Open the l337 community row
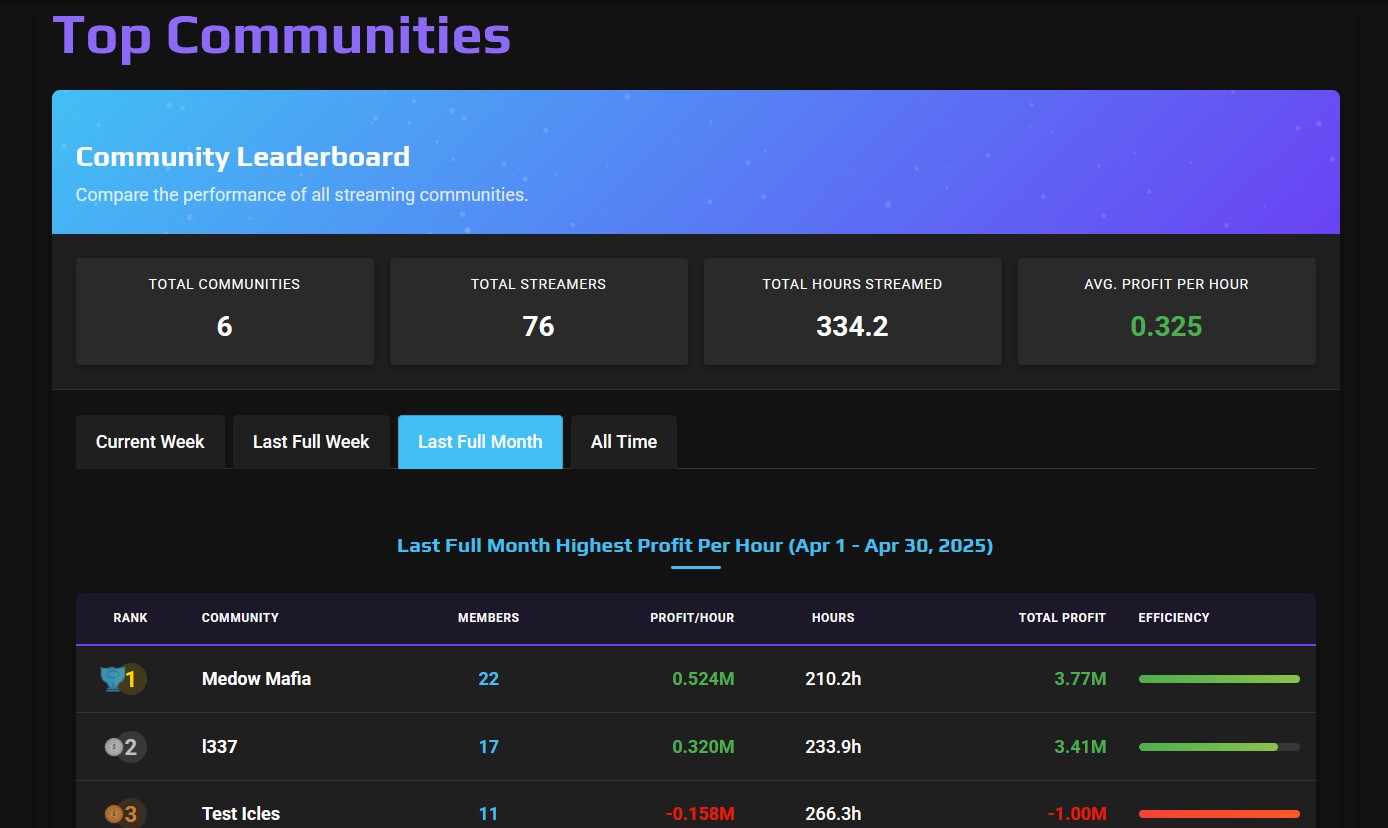 pyautogui.click(x=695, y=747)
